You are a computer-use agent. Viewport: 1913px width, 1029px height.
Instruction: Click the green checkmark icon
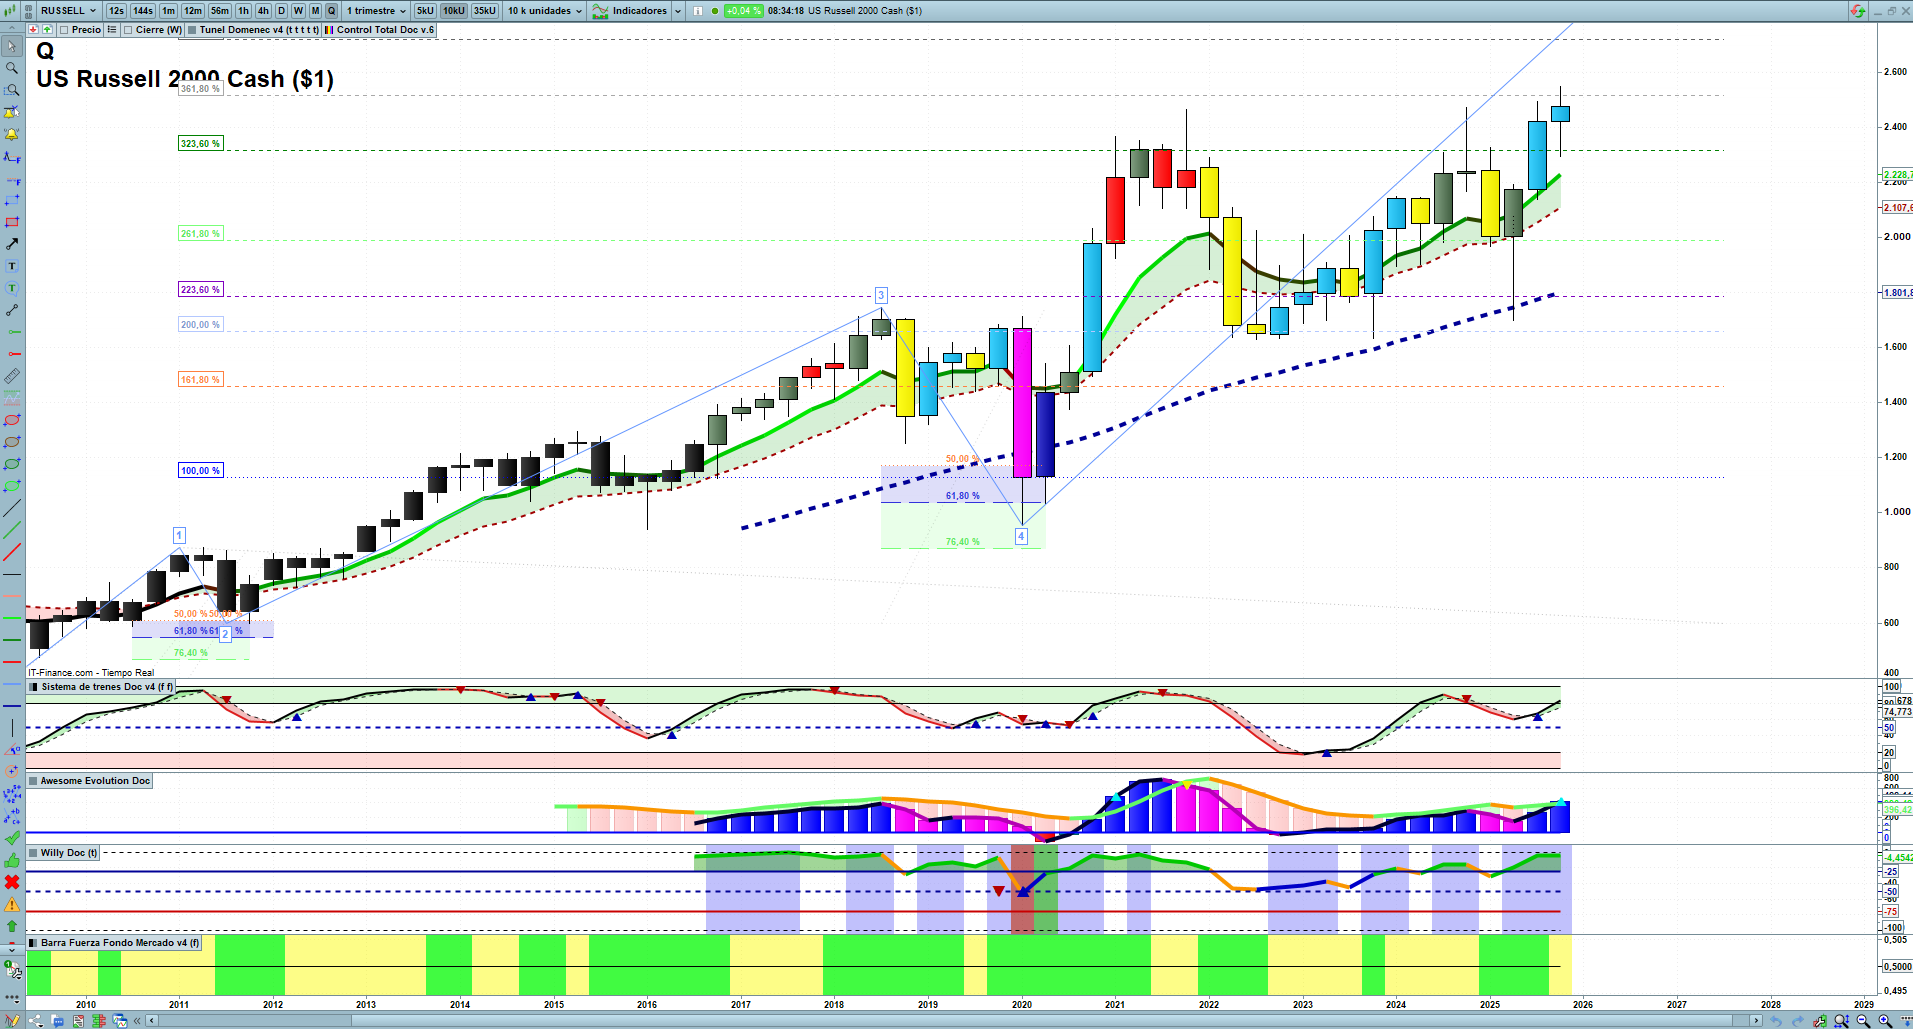[x=12, y=838]
